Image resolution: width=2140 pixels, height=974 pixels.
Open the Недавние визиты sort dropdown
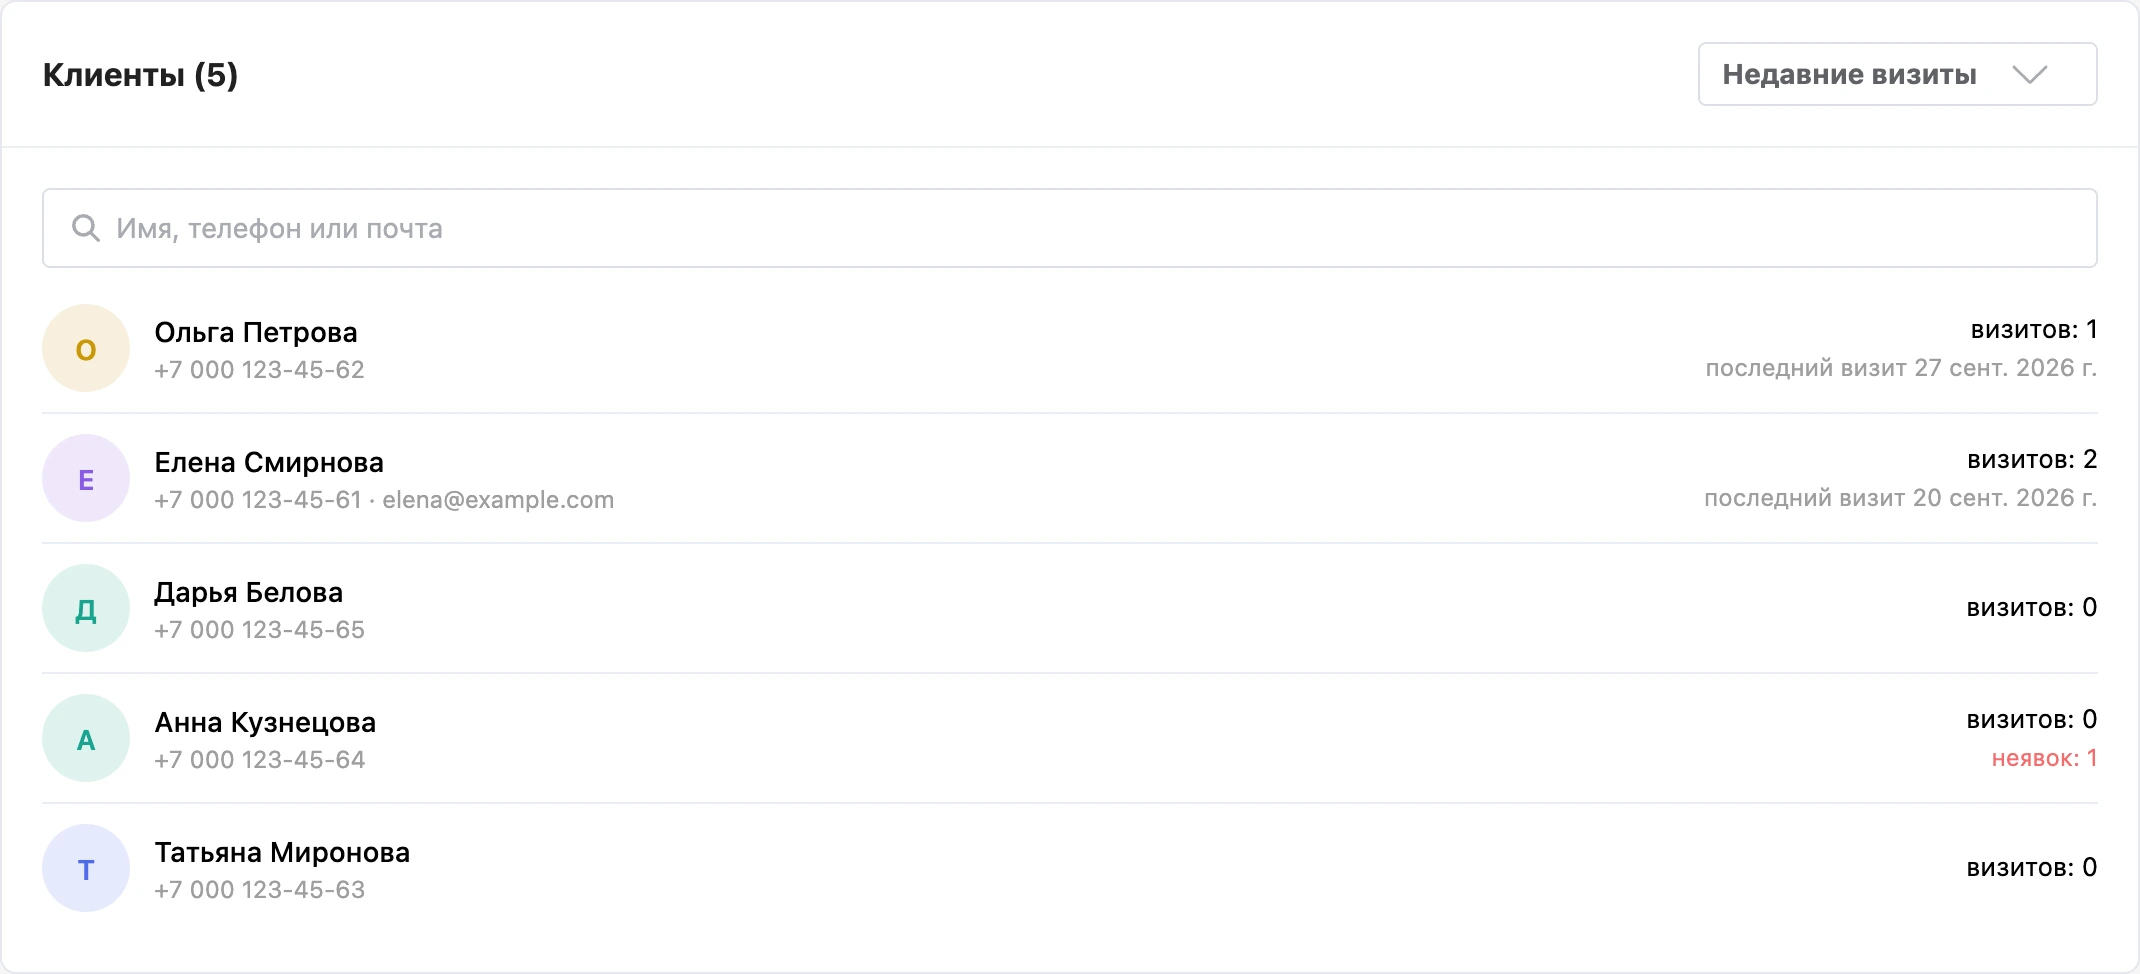pos(1897,74)
